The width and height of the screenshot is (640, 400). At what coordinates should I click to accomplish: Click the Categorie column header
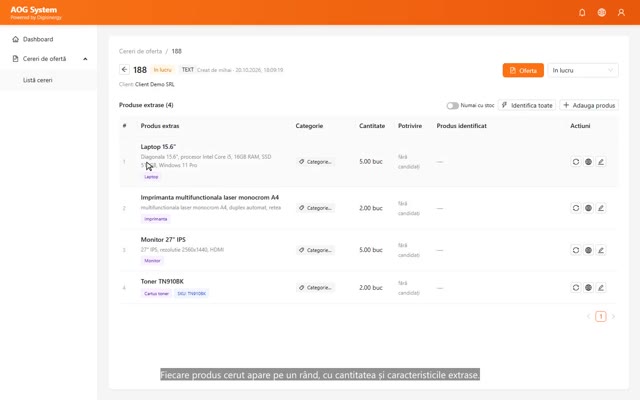click(309, 126)
